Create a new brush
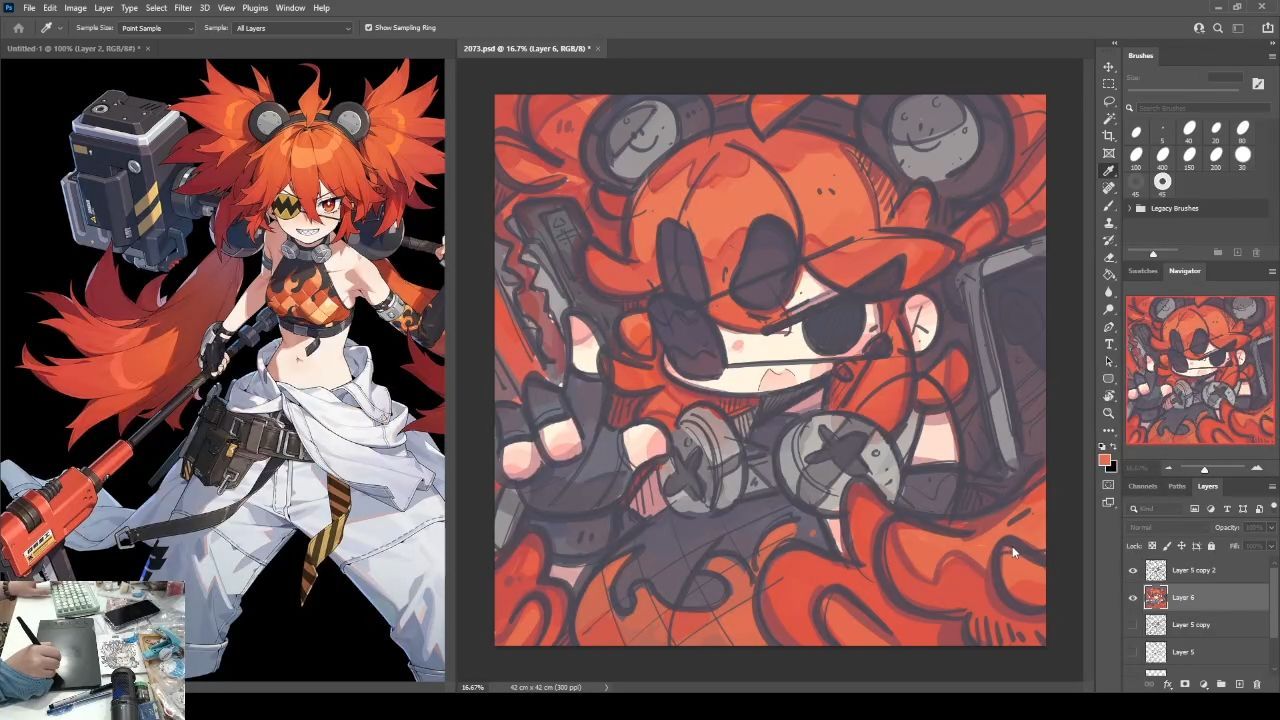1280x720 pixels. [x=1237, y=252]
